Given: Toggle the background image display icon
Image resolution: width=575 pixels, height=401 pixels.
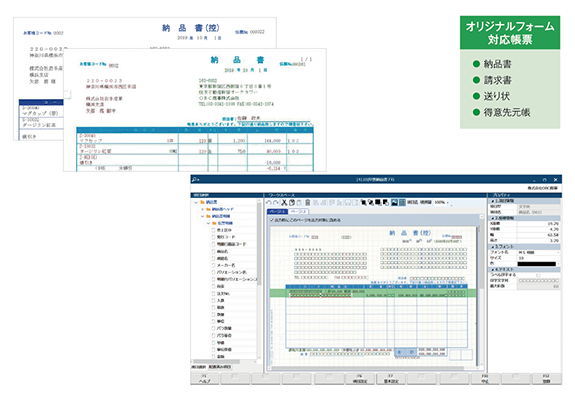Looking at the screenshot, I should click(x=395, y=202).
